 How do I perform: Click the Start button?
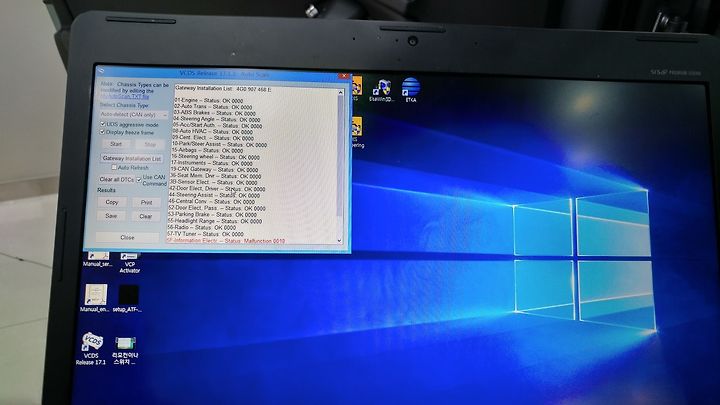tap(116, 144)
